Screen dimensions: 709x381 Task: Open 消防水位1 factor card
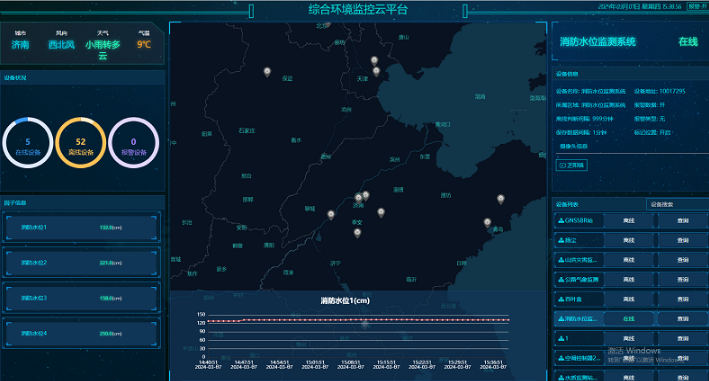click(81, 227)
